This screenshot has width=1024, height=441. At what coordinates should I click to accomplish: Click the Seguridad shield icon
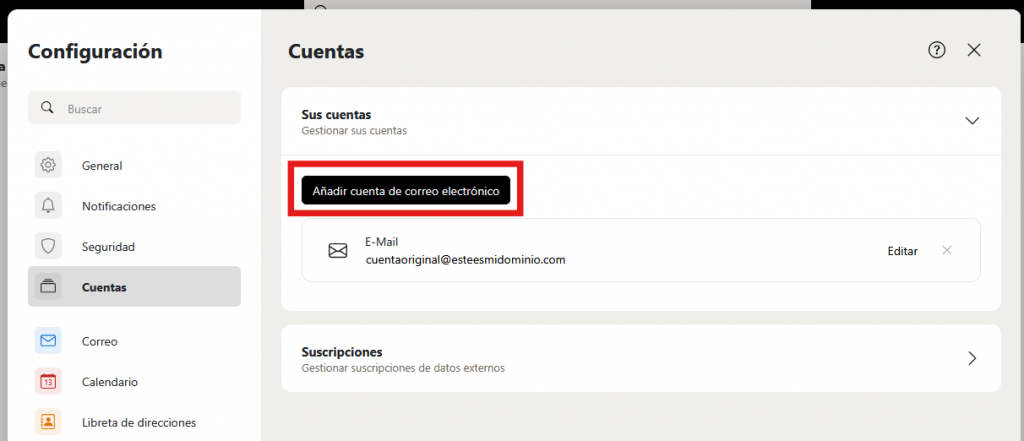48,246
